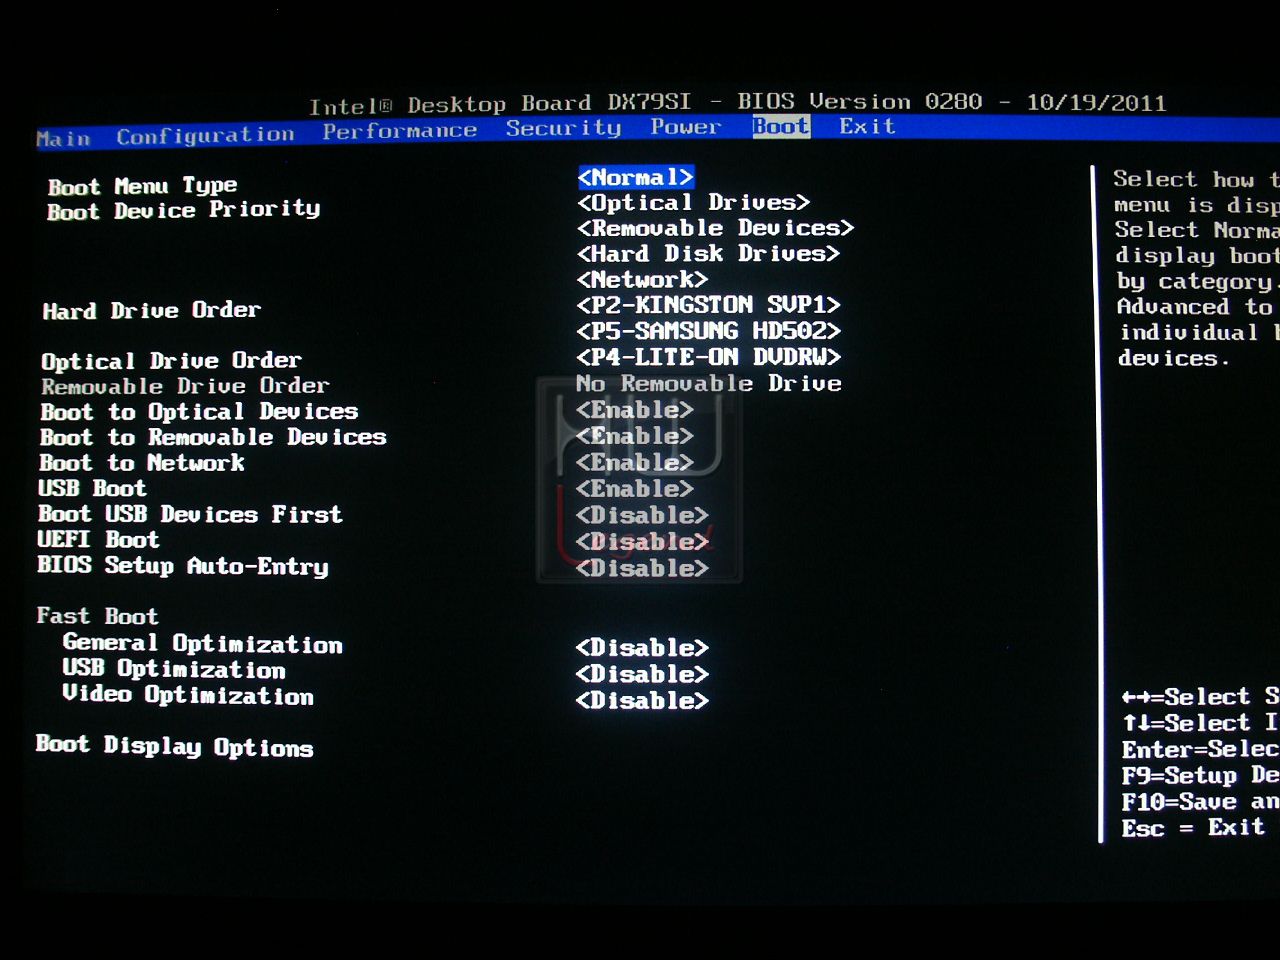Toggle Boot to Optical Devices <Enable> value
This screenshot has width=1280, height=960.
(x=634, y=410)
